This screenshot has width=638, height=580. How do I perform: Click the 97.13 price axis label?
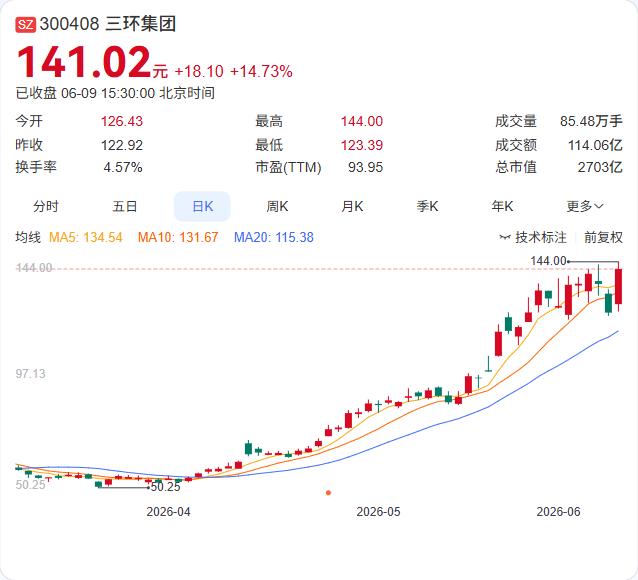(x=31, y=374)
